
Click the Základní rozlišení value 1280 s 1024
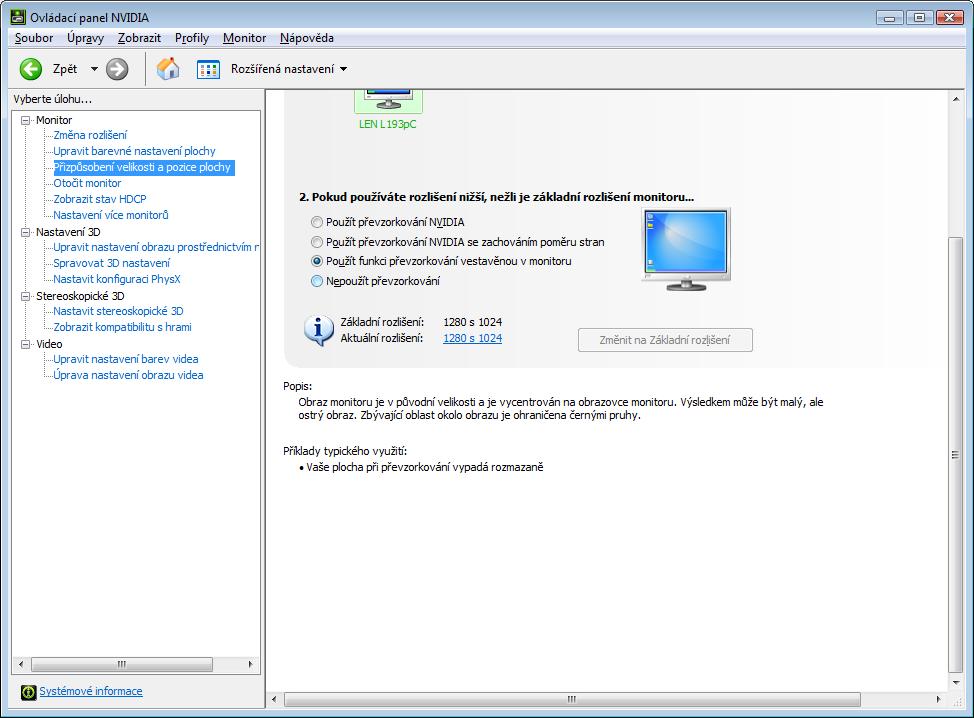[472, 322]
